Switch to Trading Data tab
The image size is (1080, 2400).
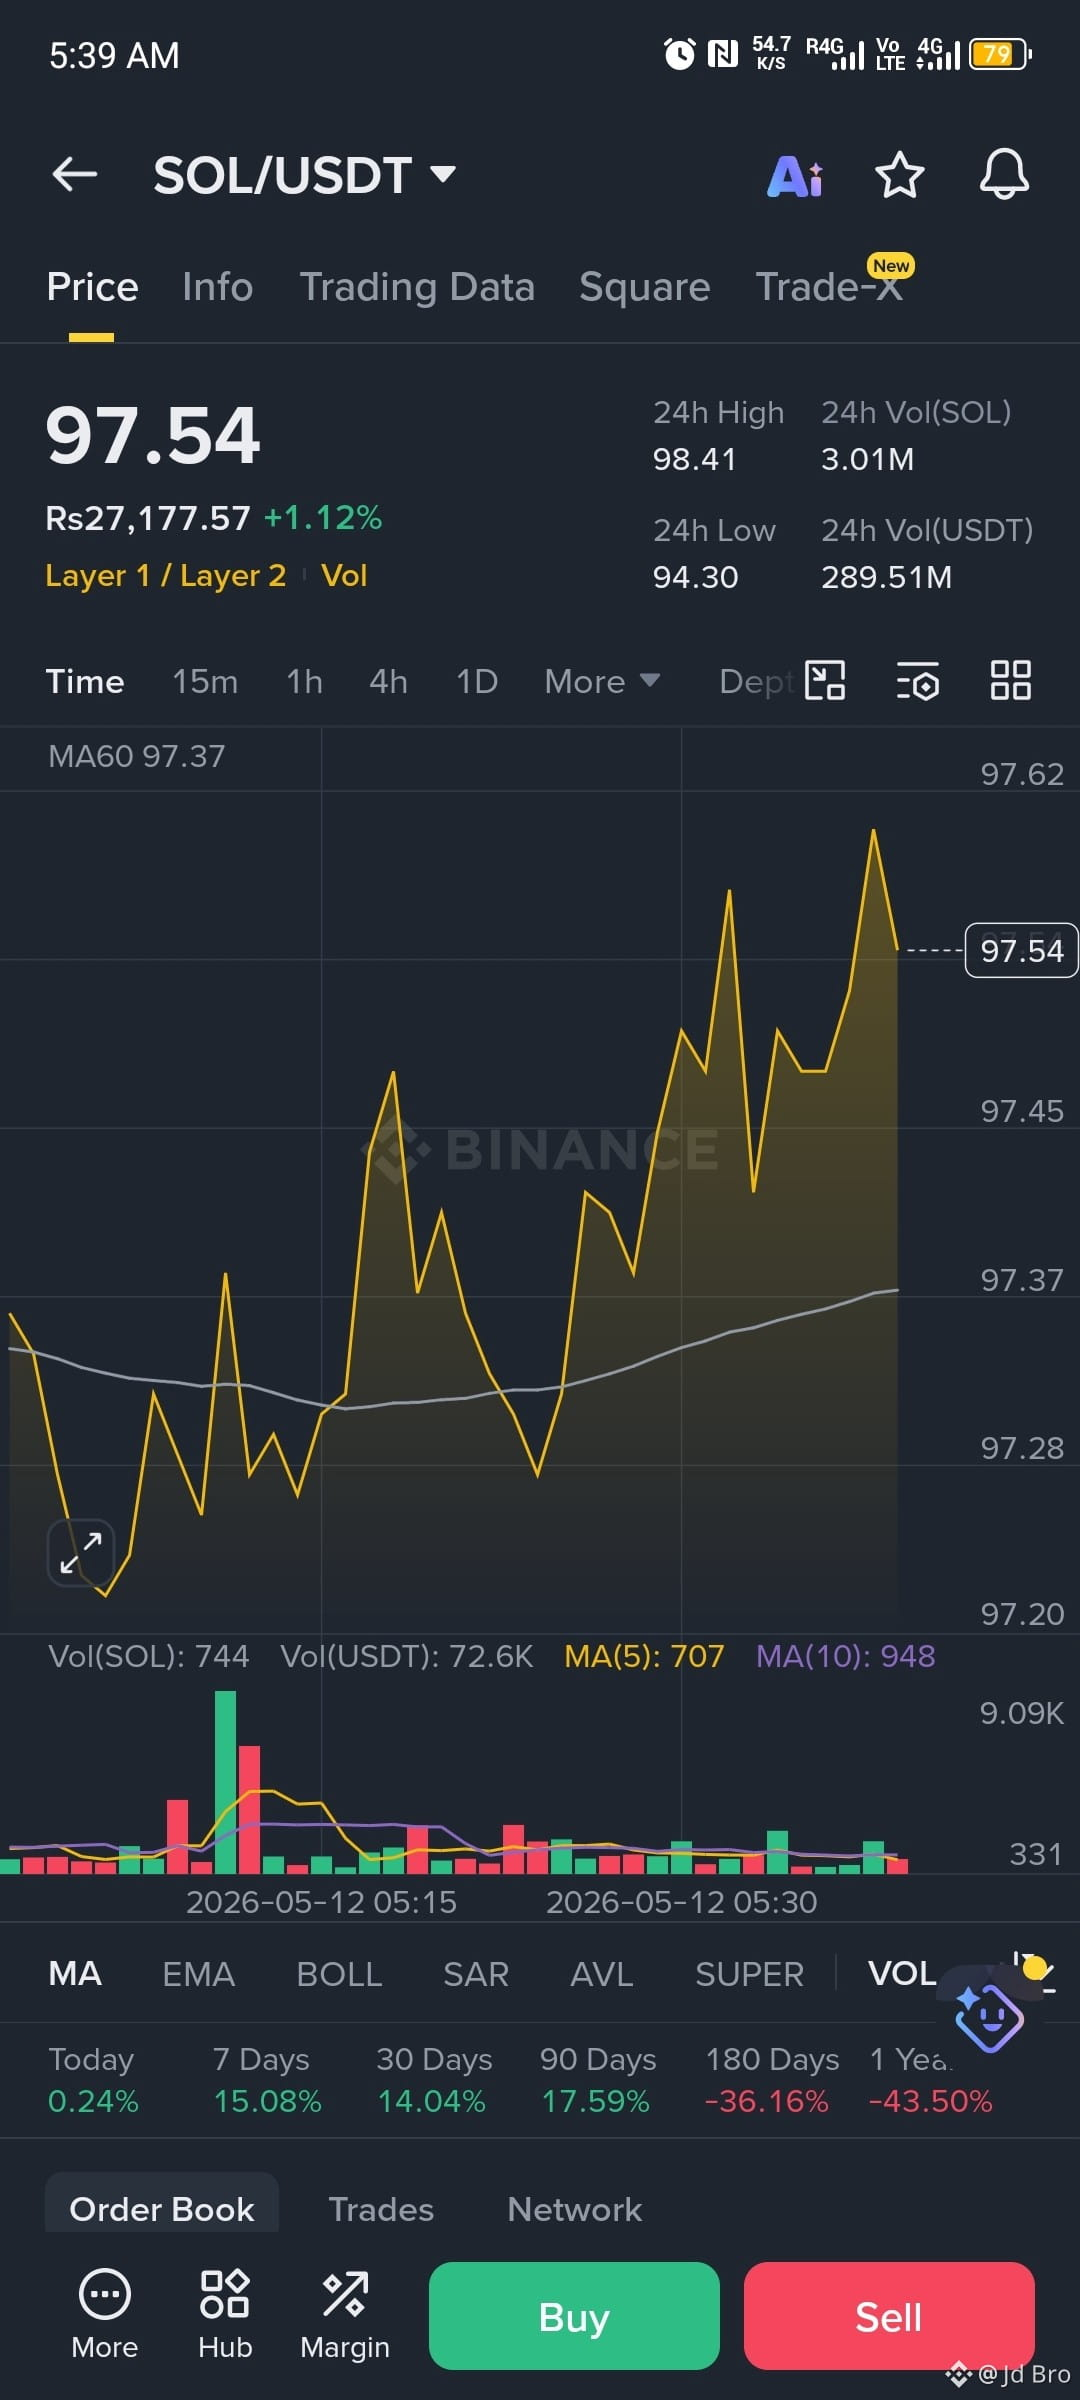point(417,287)
